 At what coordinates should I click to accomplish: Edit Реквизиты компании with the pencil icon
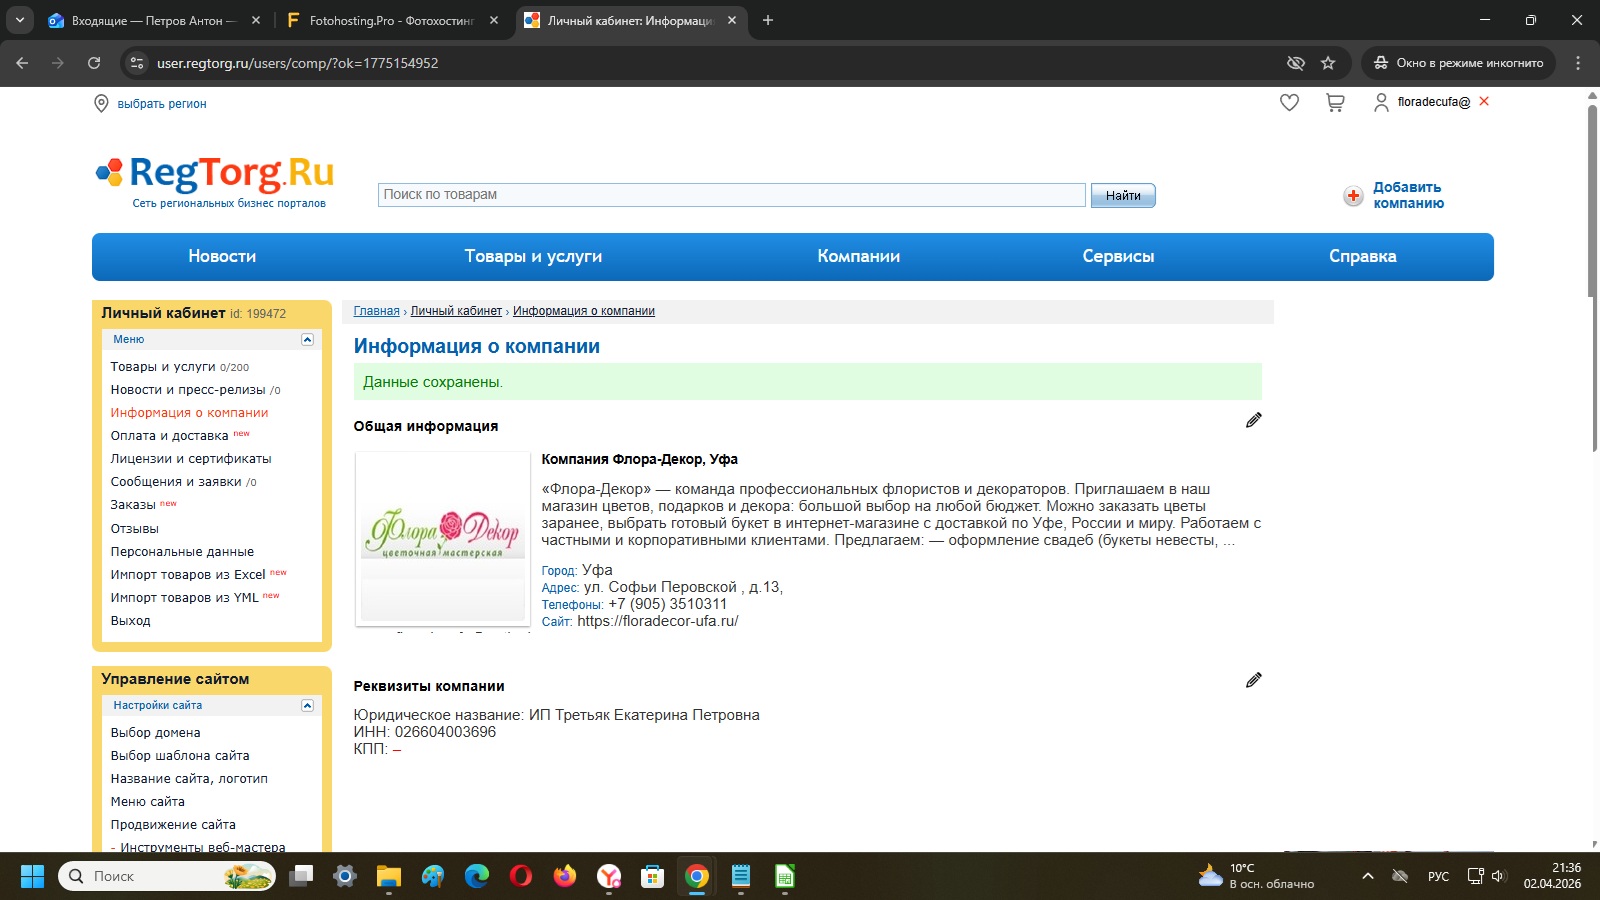coord(1254,680)
